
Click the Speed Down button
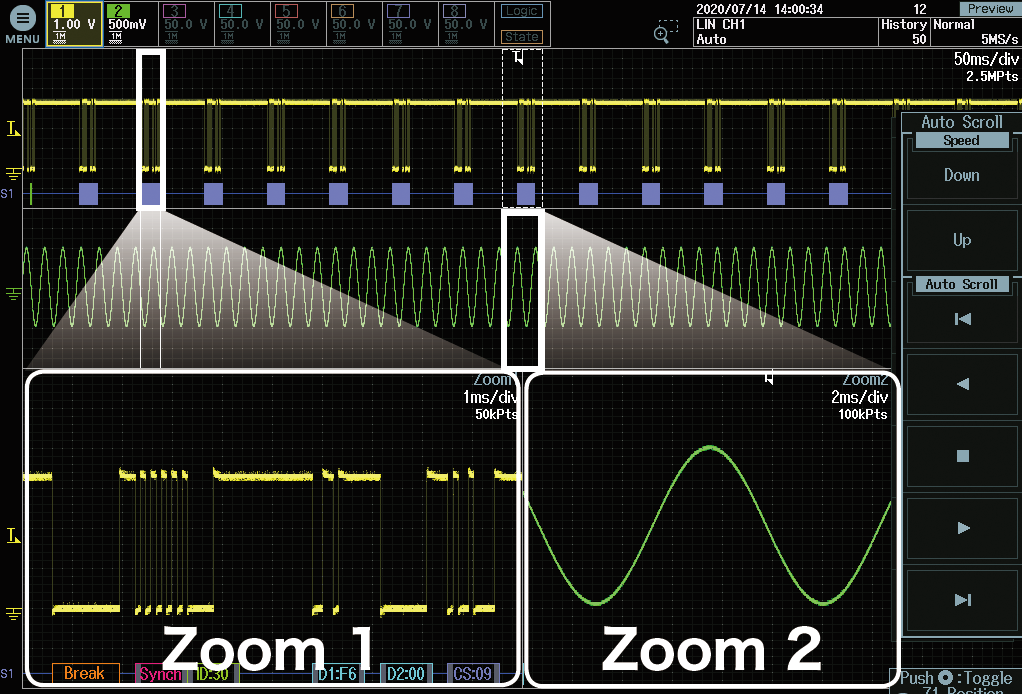pyautogui.click(x=962, y=175)
